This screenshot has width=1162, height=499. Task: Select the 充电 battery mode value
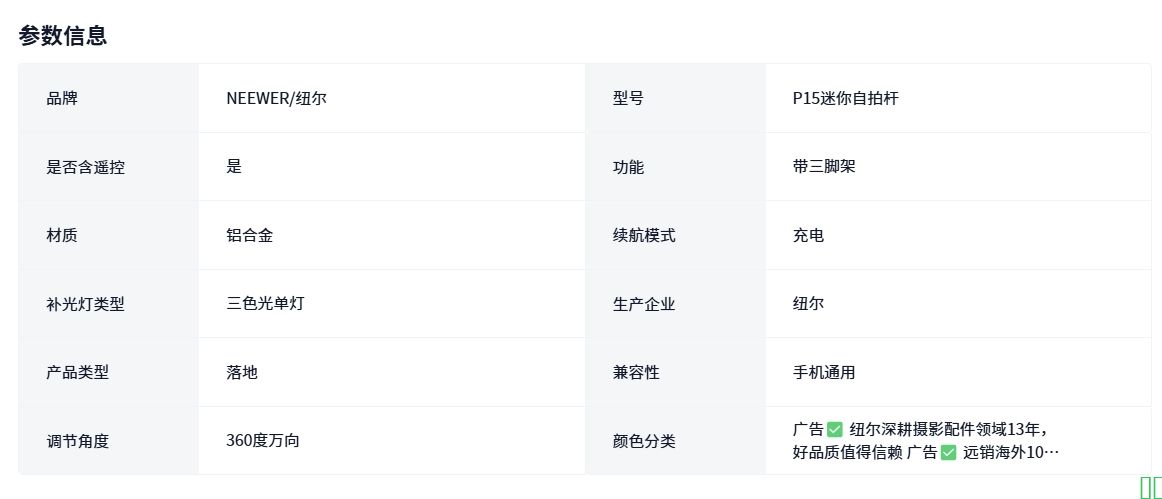pyautogui.click(x=808, y=235)
